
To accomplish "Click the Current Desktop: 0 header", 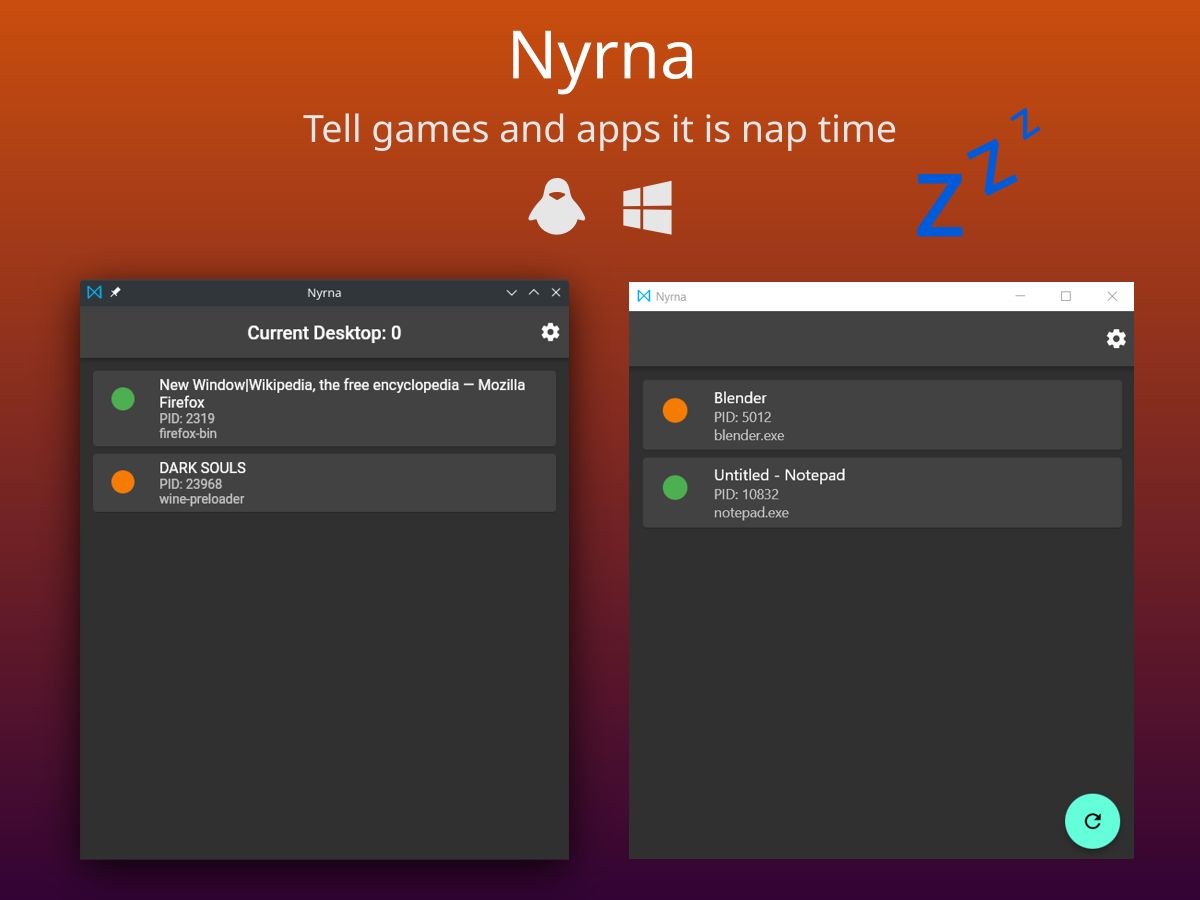I will pyautogui.click(x=324, y=333).
